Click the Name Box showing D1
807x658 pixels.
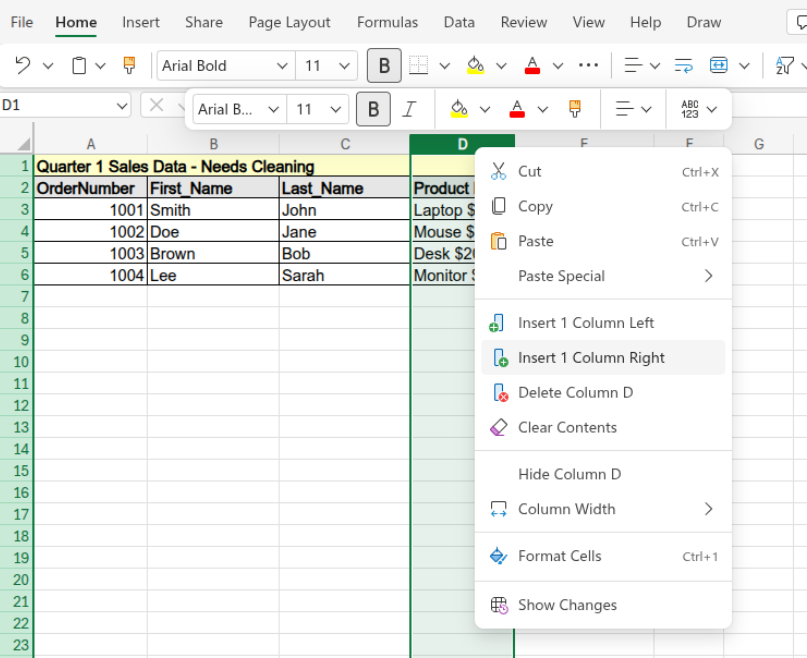coord(60,104)
